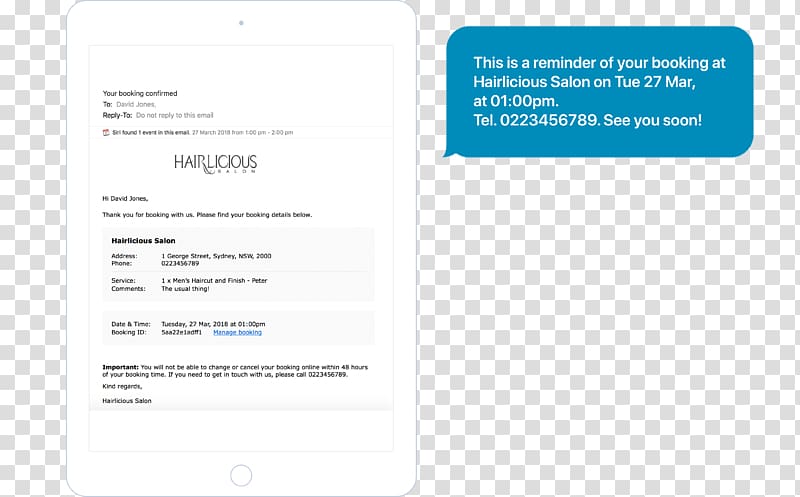The width and height of the screenshot is (800, 497).
Task: Select date 'Tuesday, 27 Mar, 2018 at 01:00pm'
Action: tap(213, 324)
